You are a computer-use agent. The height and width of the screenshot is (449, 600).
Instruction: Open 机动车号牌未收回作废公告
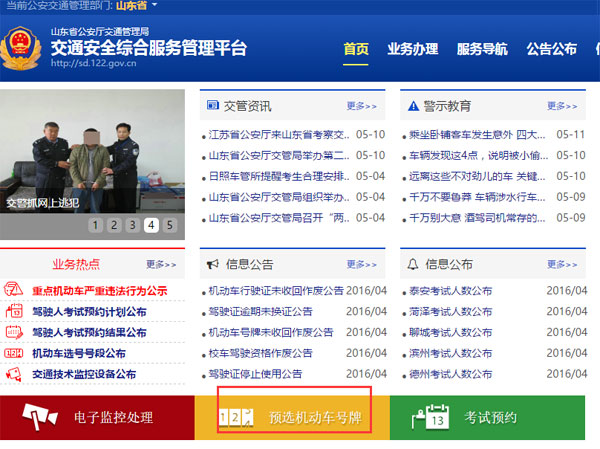pyautogui.click(x=271, y=332)
